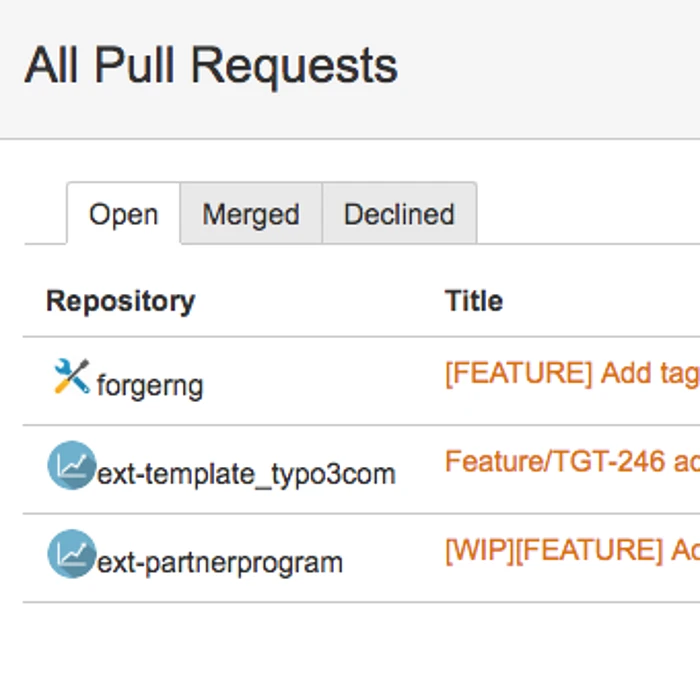Click the ext-partnerprogram chart avatar icon
Viewport: 700px width, 700px height.
coord(71,554)
